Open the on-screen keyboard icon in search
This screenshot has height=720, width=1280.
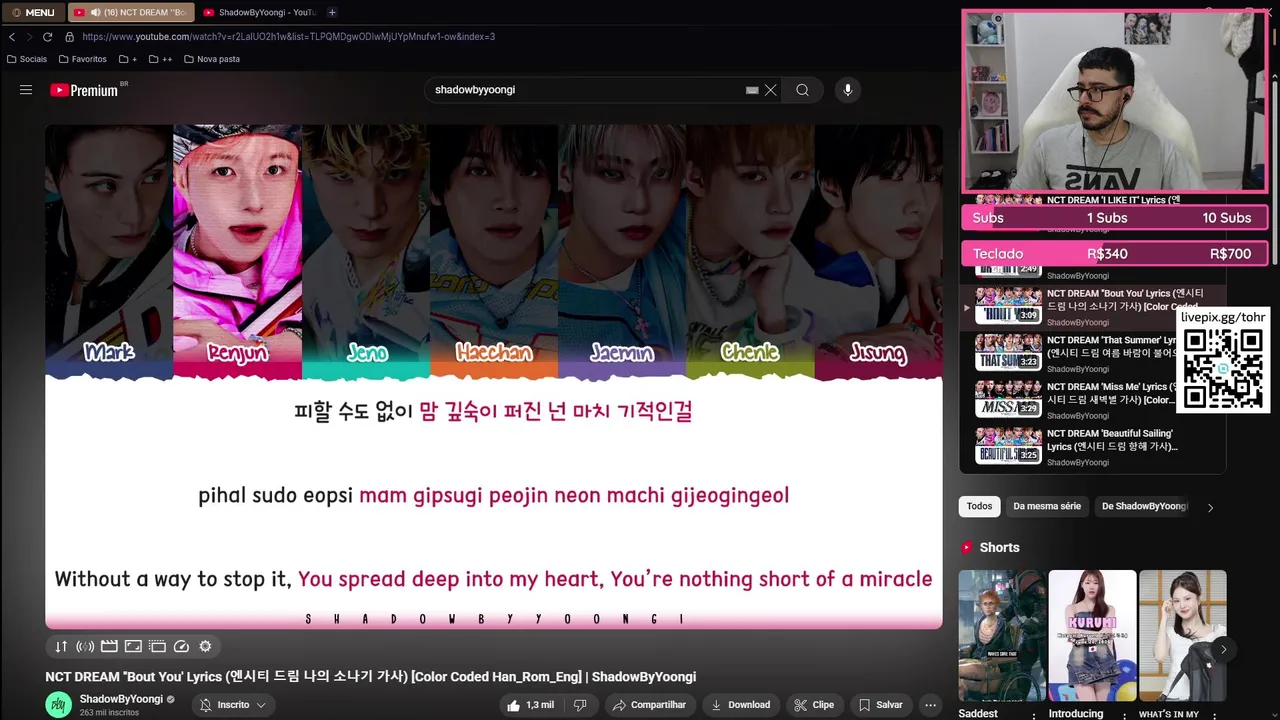coord(752,90)
